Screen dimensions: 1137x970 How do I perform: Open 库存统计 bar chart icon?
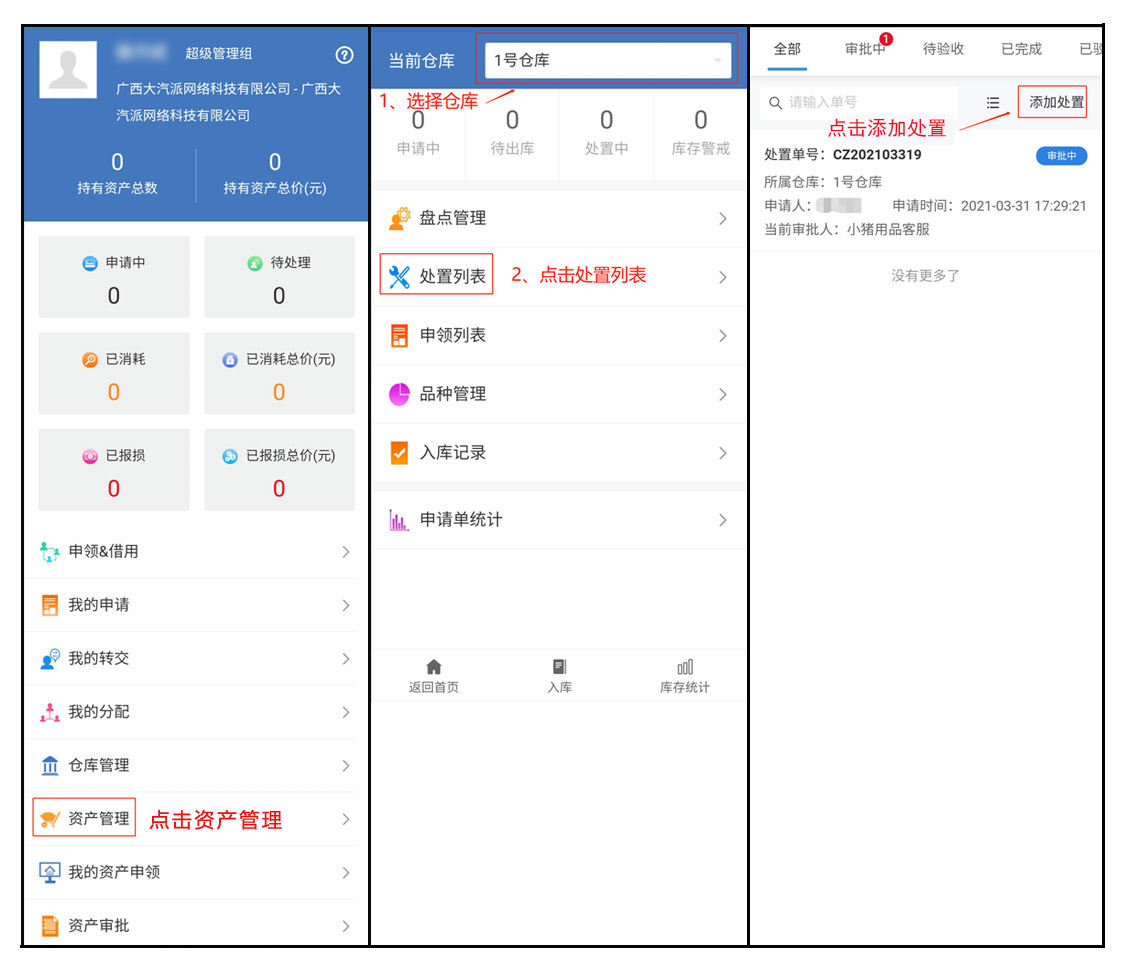685,666
